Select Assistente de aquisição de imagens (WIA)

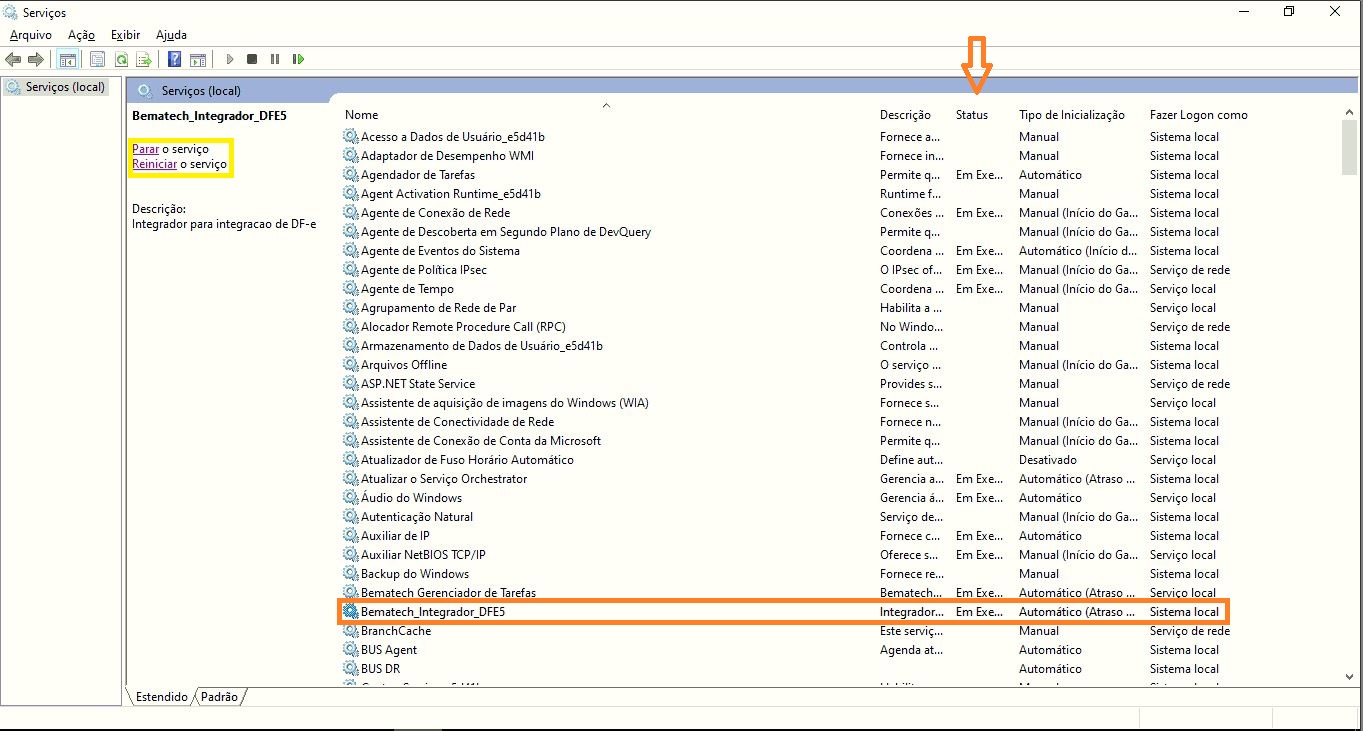(x=505, y=403)
